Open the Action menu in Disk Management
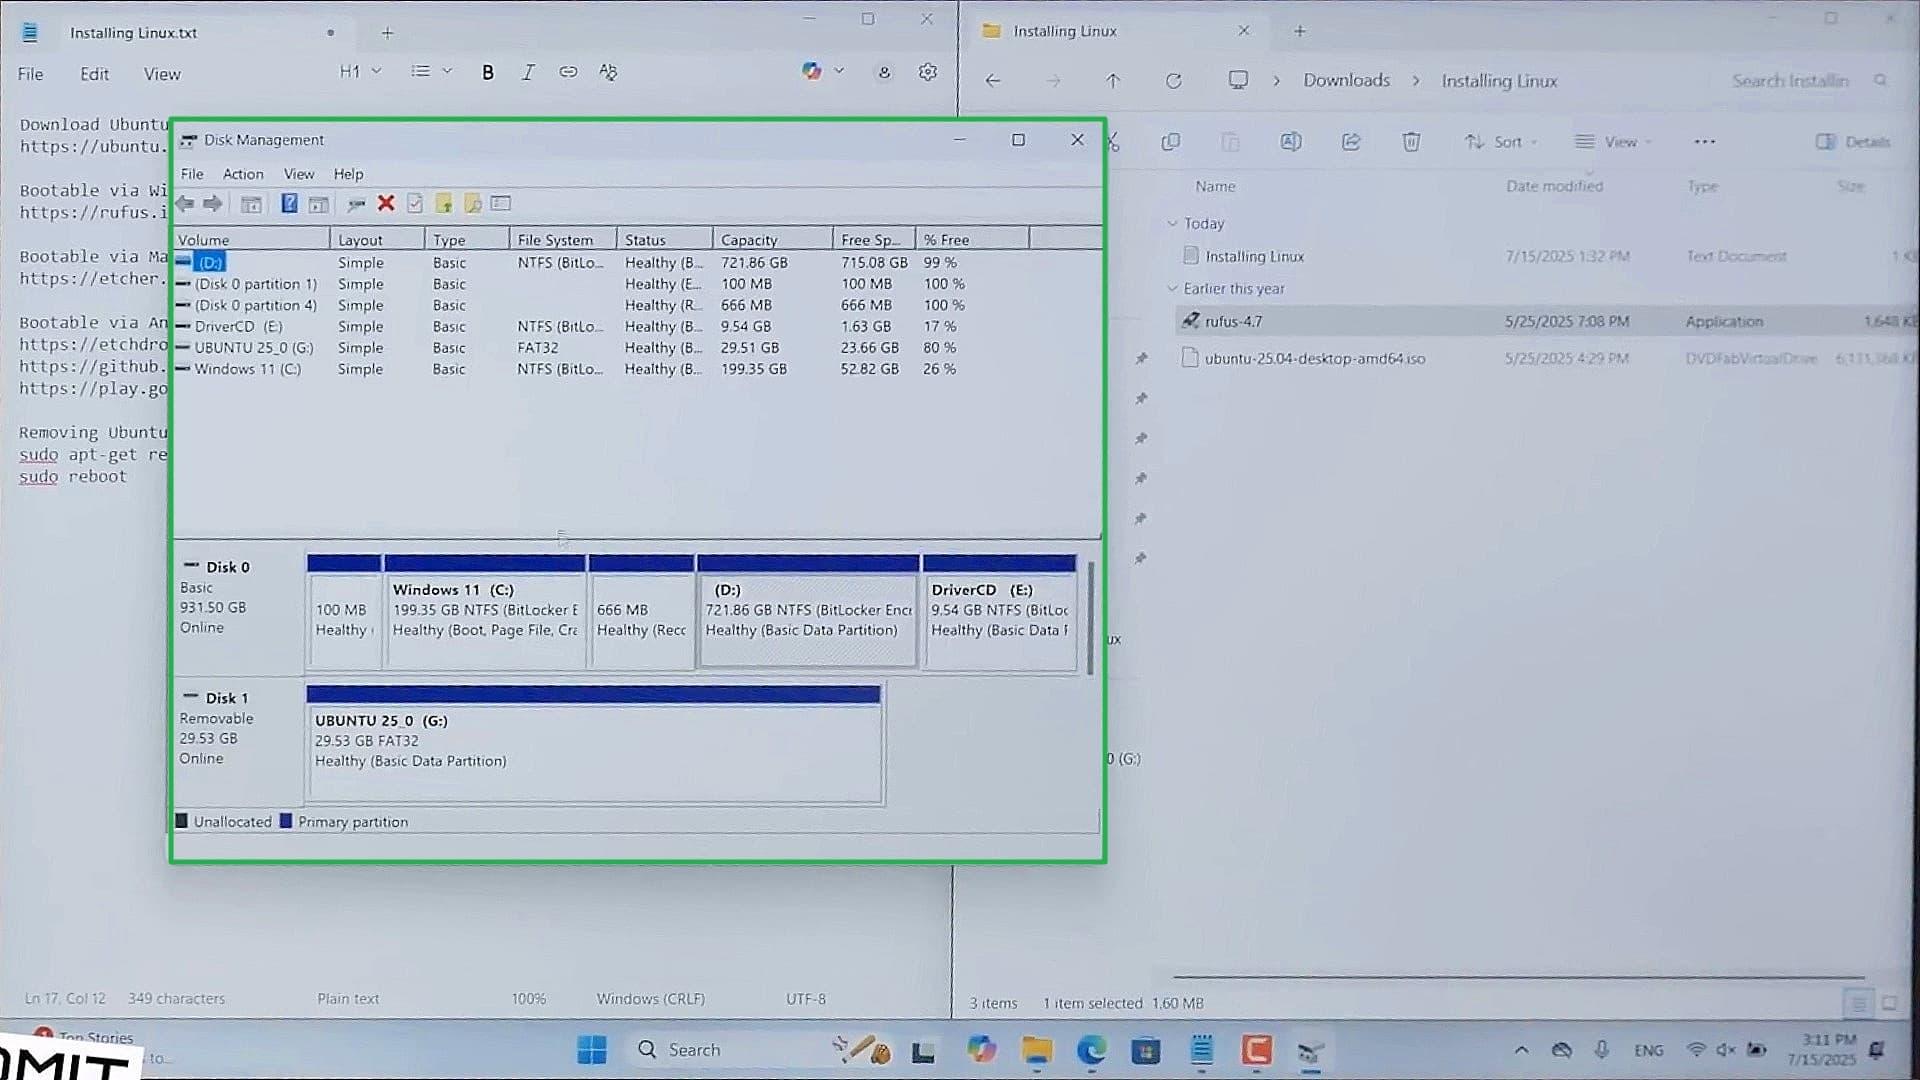1920x1080 pixels. pos(243,174)
